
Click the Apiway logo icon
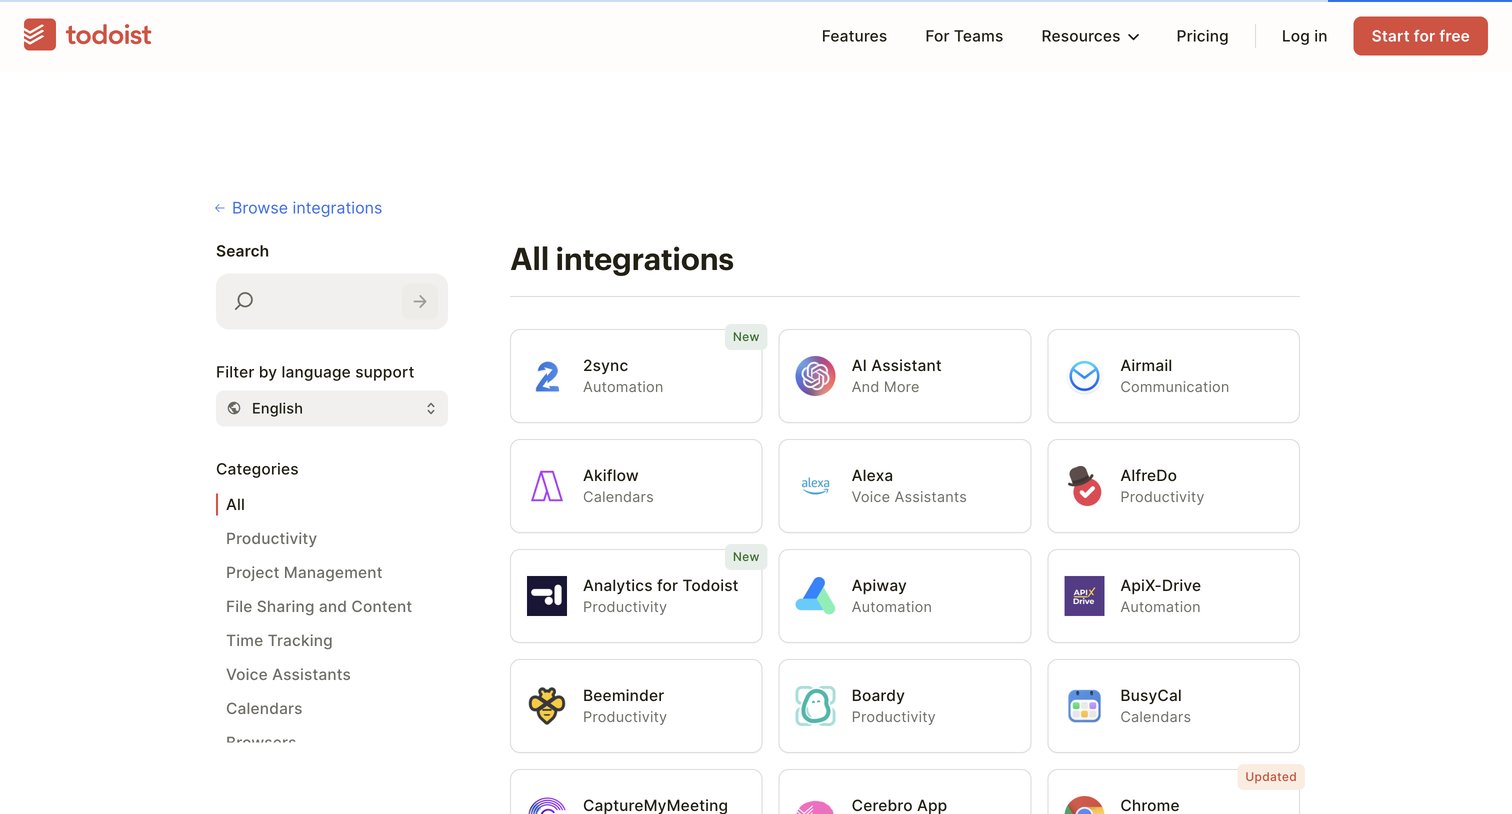[815, 596]
